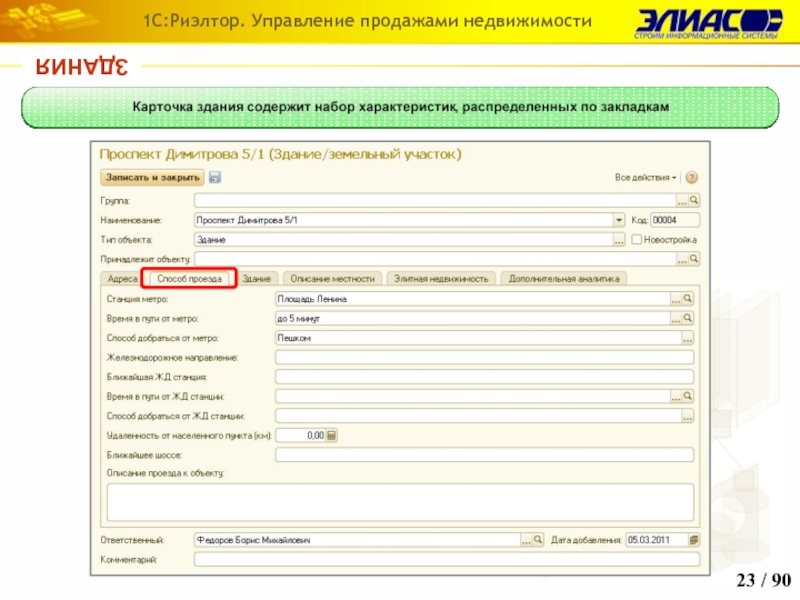Click ellipsis in Способ добраться от ЖД станции
The width and height of the screenshot is (800, 600).
pyautogui.click(x=687, y=416)
